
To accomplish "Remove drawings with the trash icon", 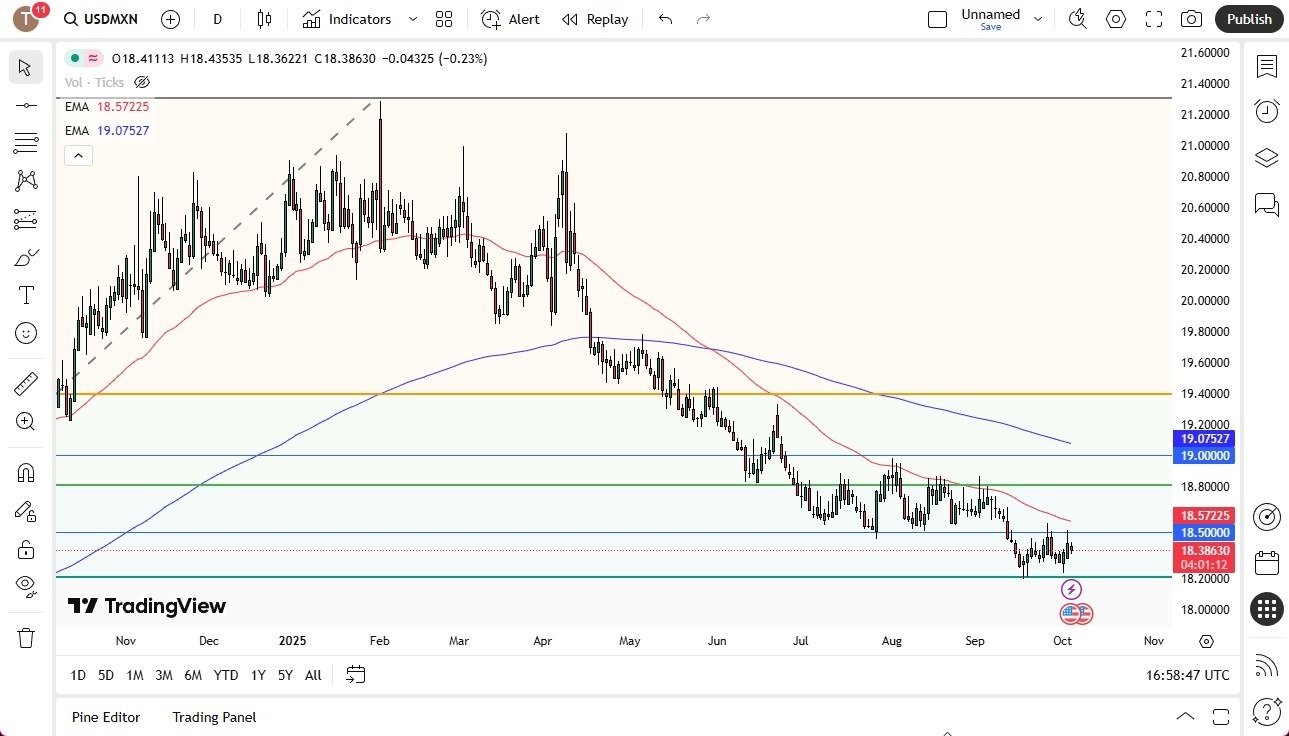I will (26, 637).
